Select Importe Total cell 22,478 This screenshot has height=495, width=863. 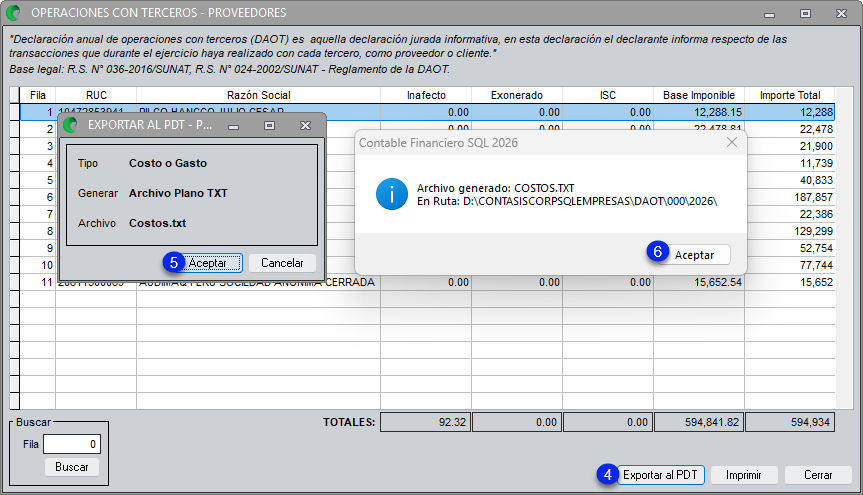790,129
